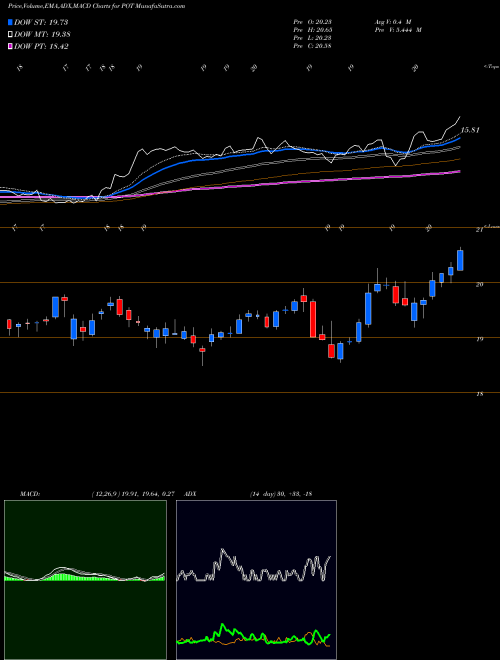
Task: Click the 'MACD:' panel heading
Action: point(29,494)
